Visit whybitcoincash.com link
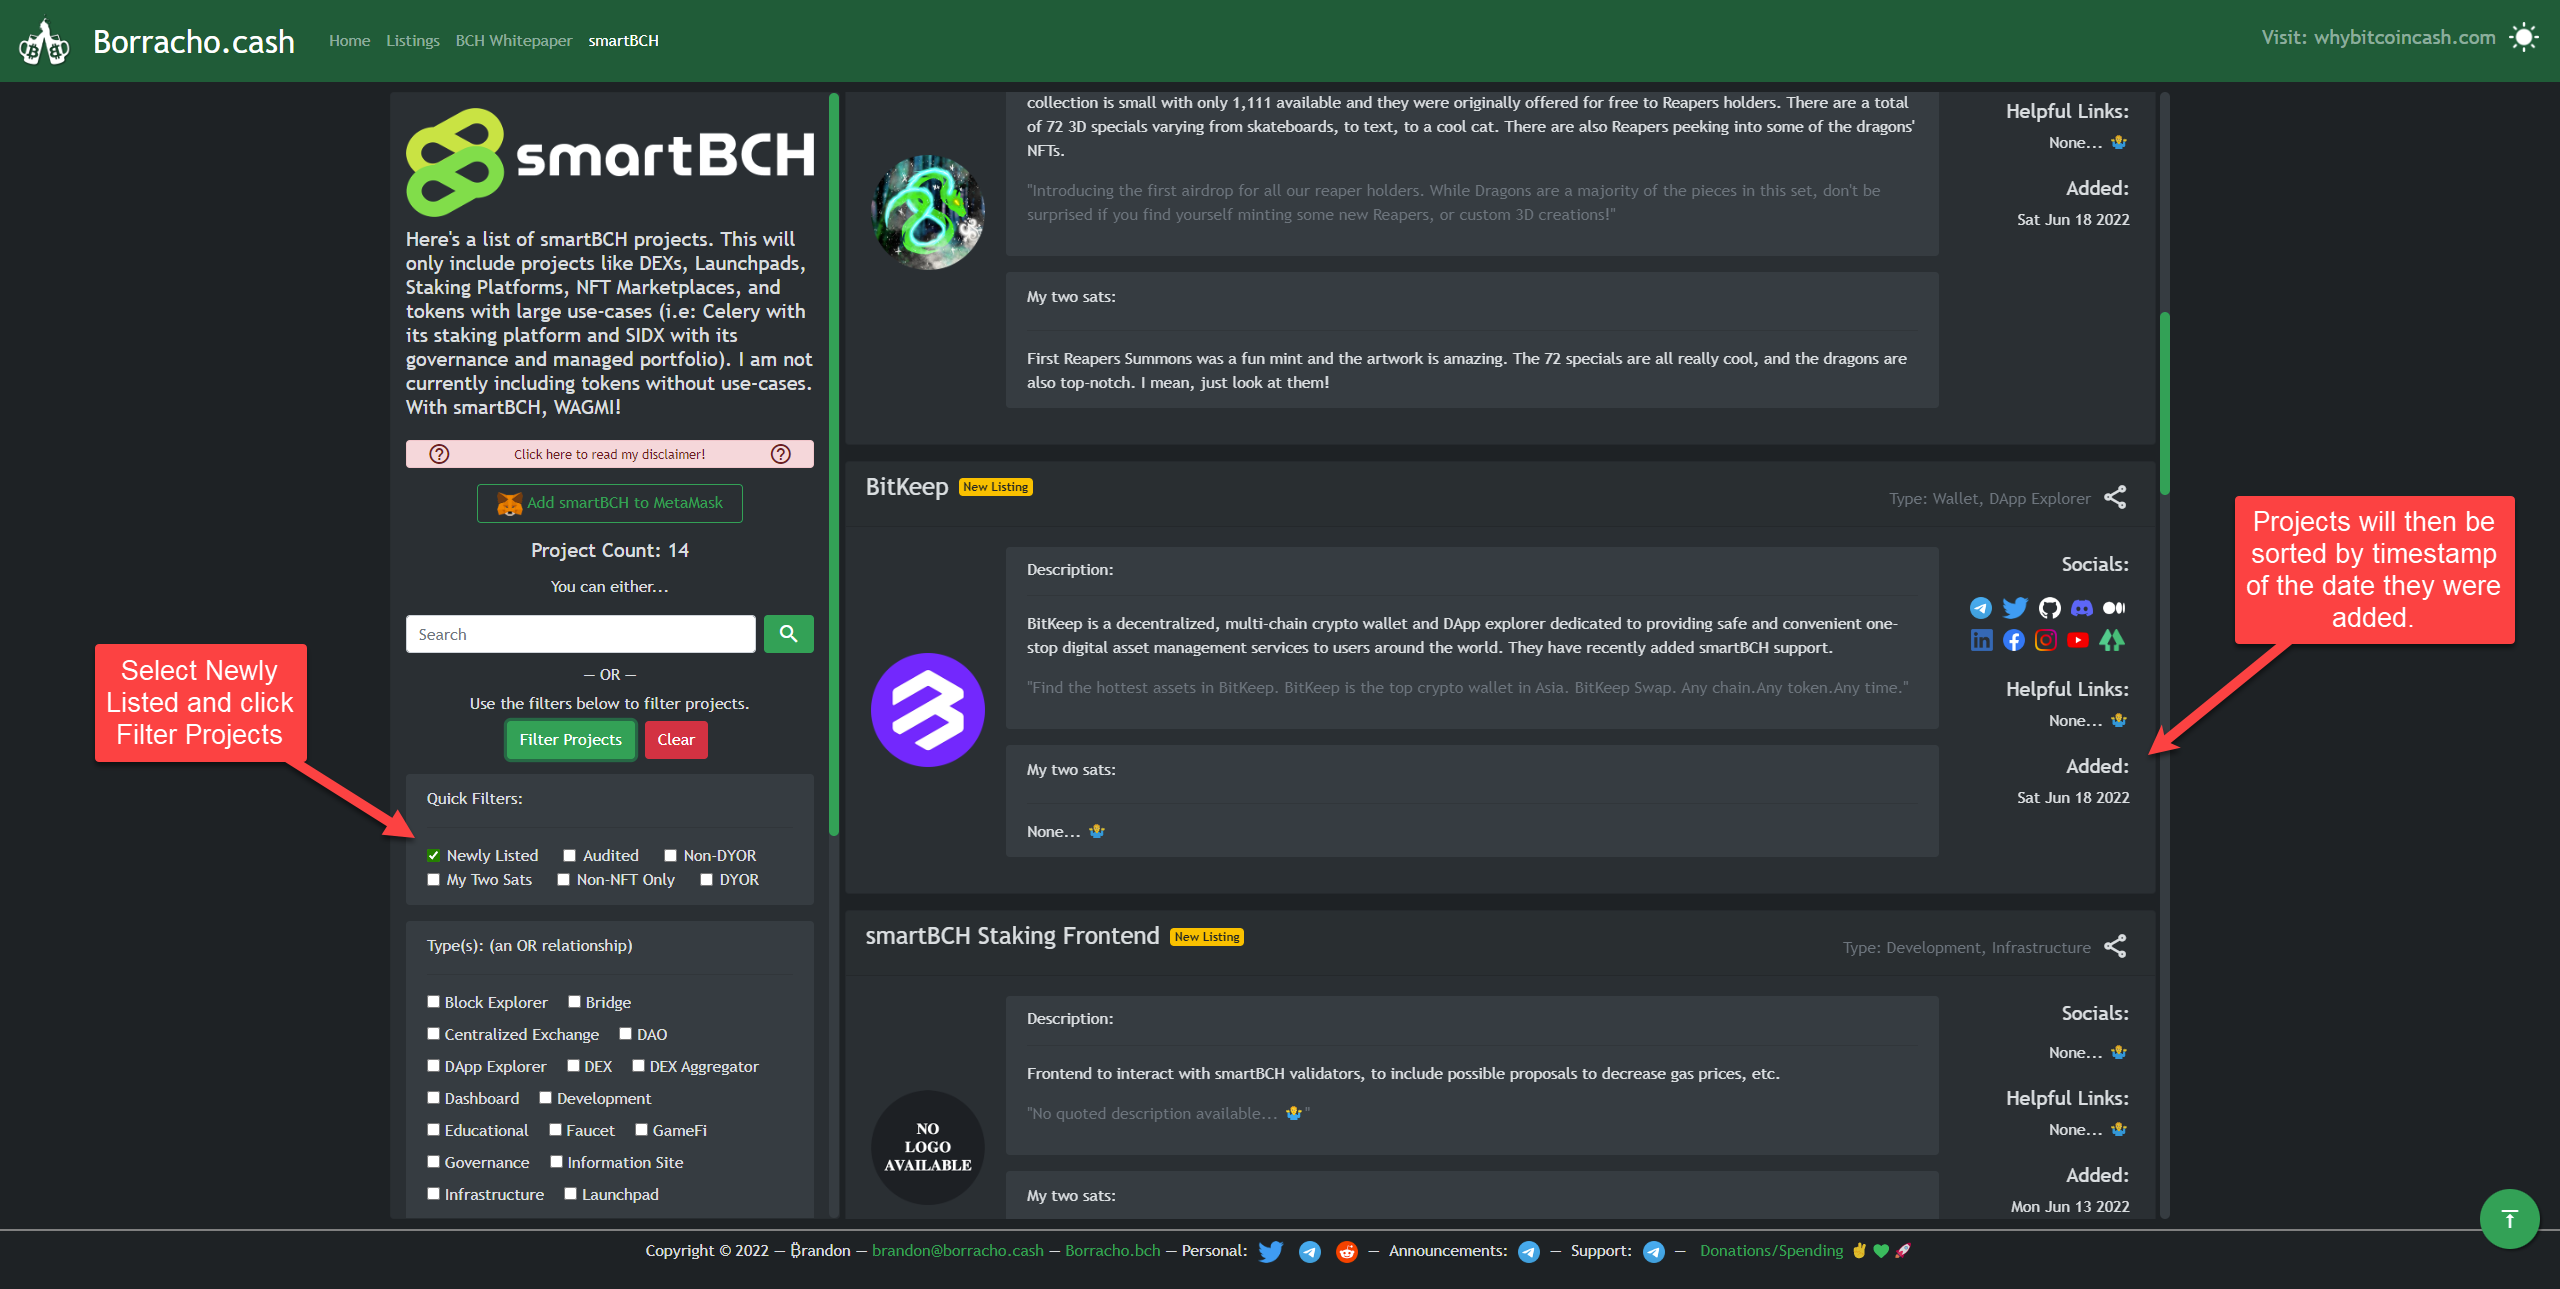This screenshot has height=1289, width=2560. click(x=2404, y=38)
